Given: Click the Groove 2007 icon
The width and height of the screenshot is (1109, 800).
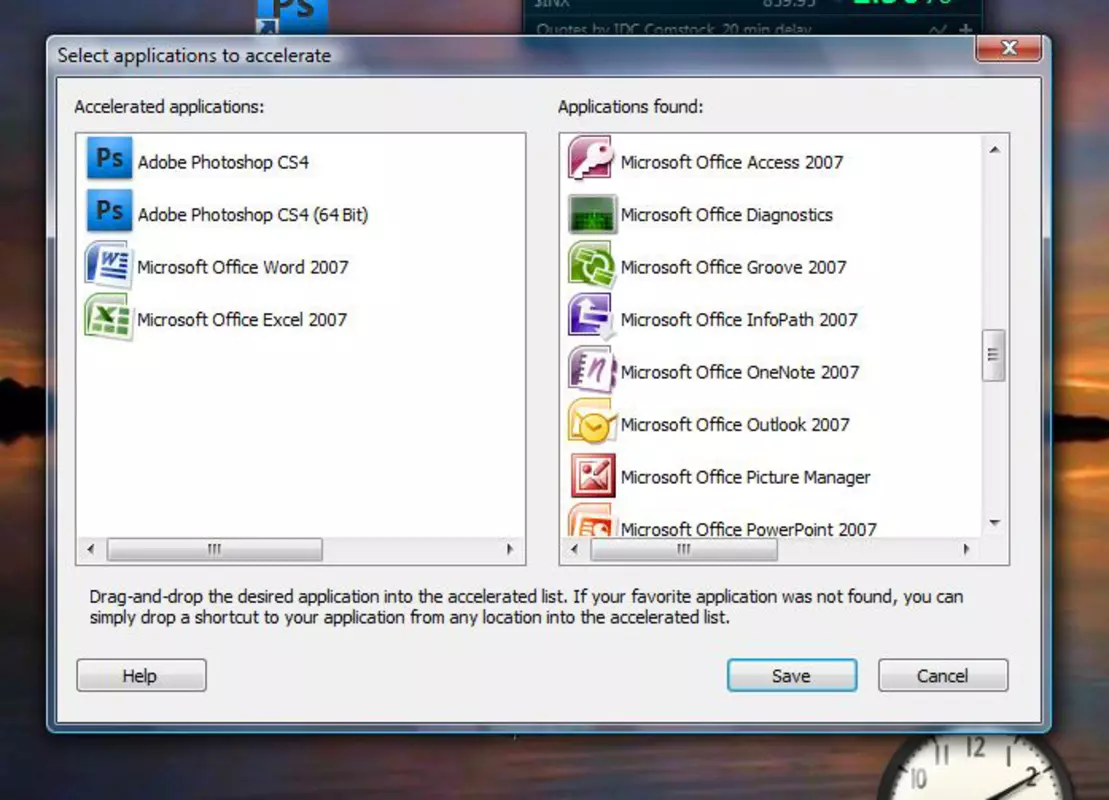Looking at the screenshot, I should point(591,265).
